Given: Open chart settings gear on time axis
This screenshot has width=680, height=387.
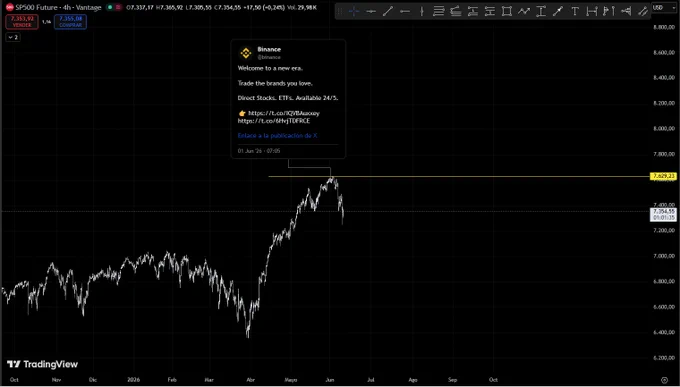Looking at the screenshot, I should [x=664, y=380].
